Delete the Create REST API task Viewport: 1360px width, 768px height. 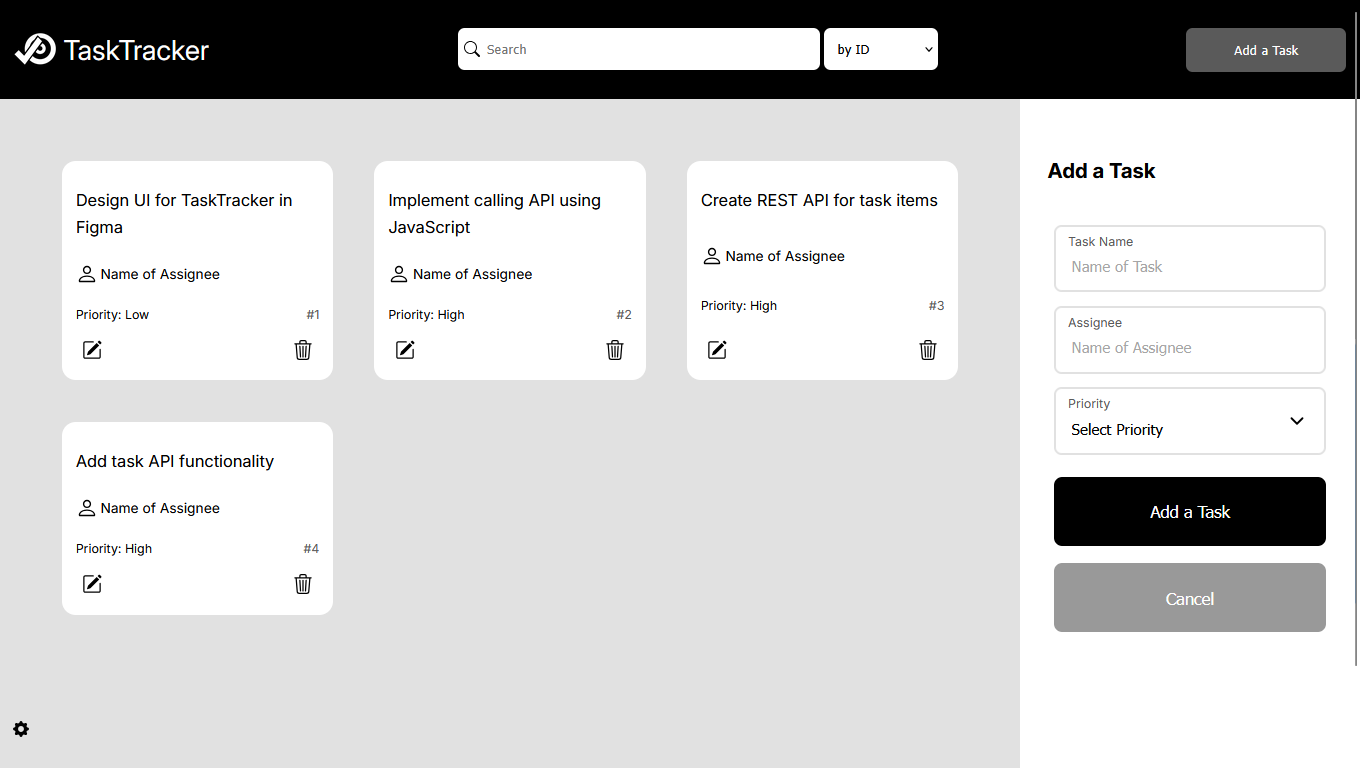click(x=928, y=350)
